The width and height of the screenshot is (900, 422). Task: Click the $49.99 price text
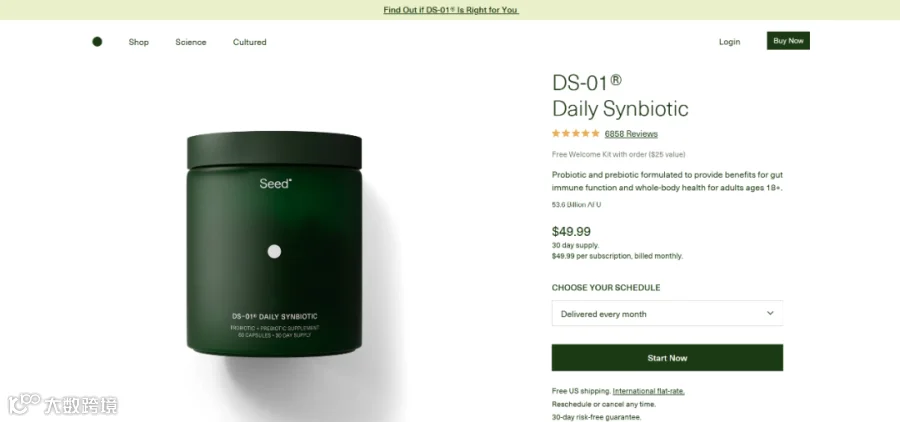[x=571, y=231]
